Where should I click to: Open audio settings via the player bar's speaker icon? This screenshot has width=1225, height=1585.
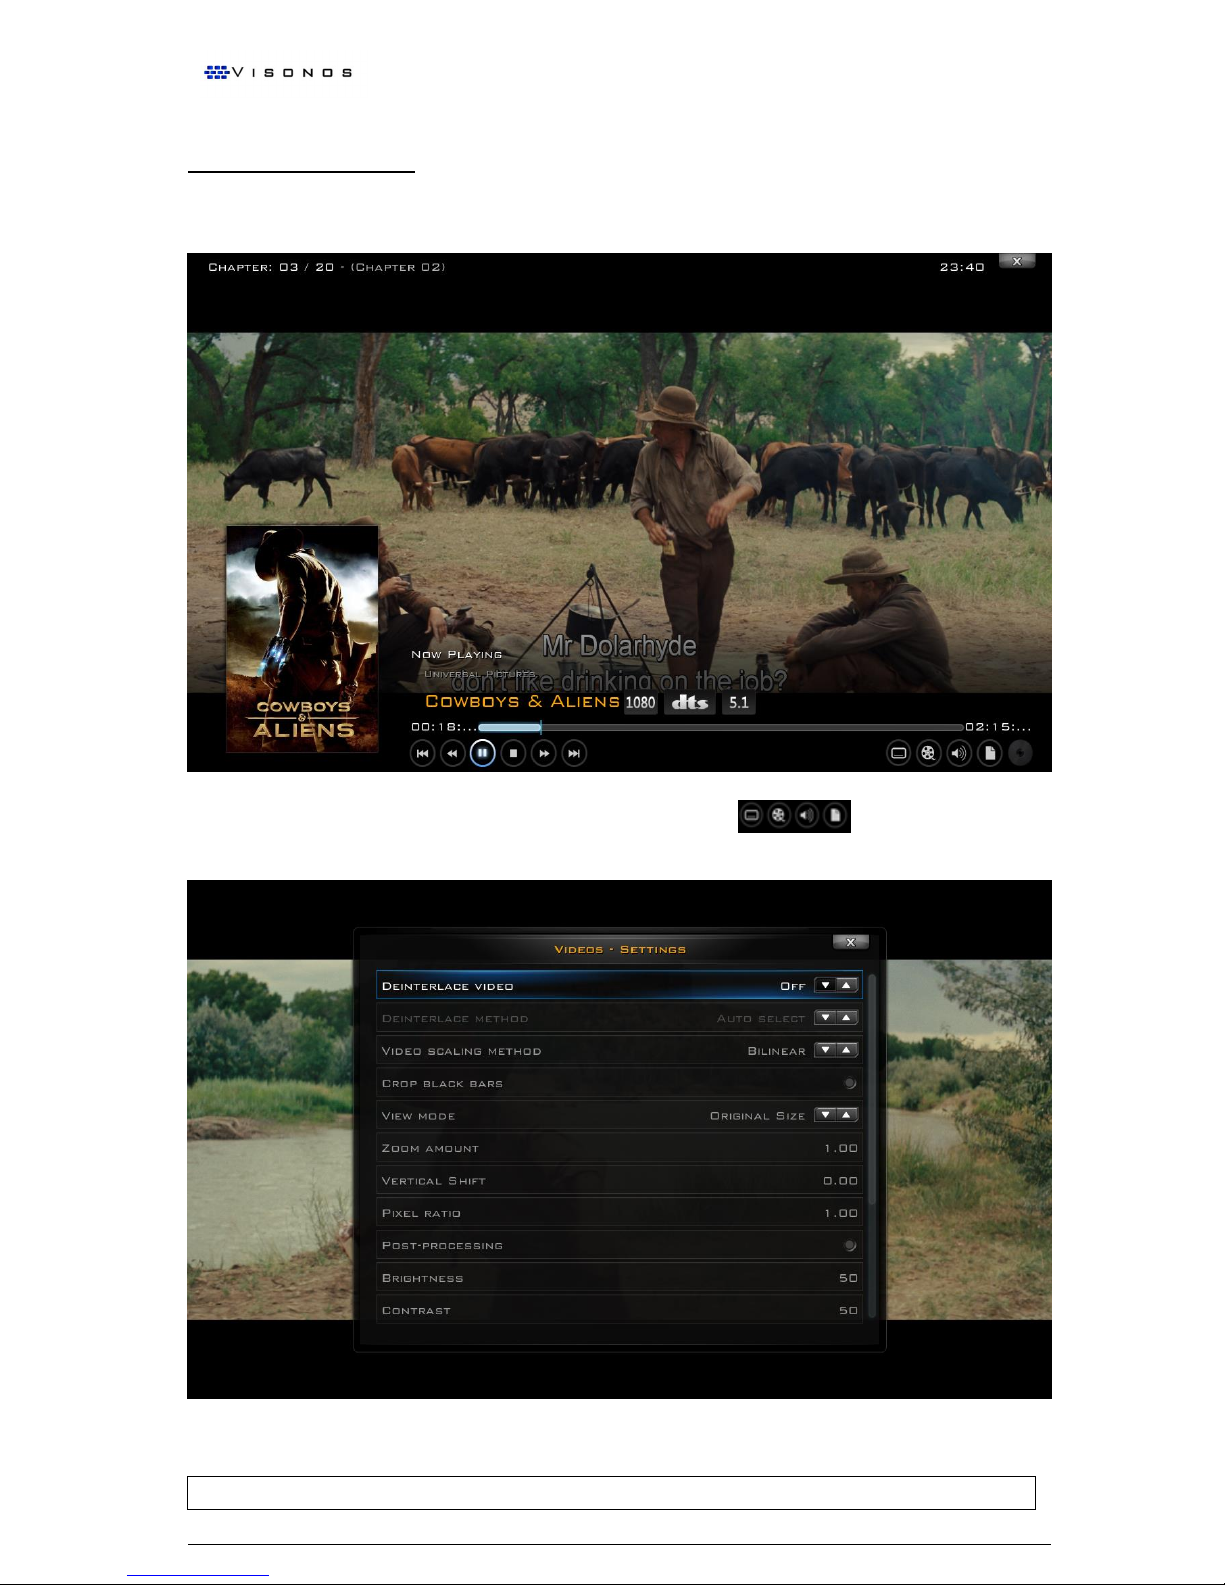click(959, 753)
